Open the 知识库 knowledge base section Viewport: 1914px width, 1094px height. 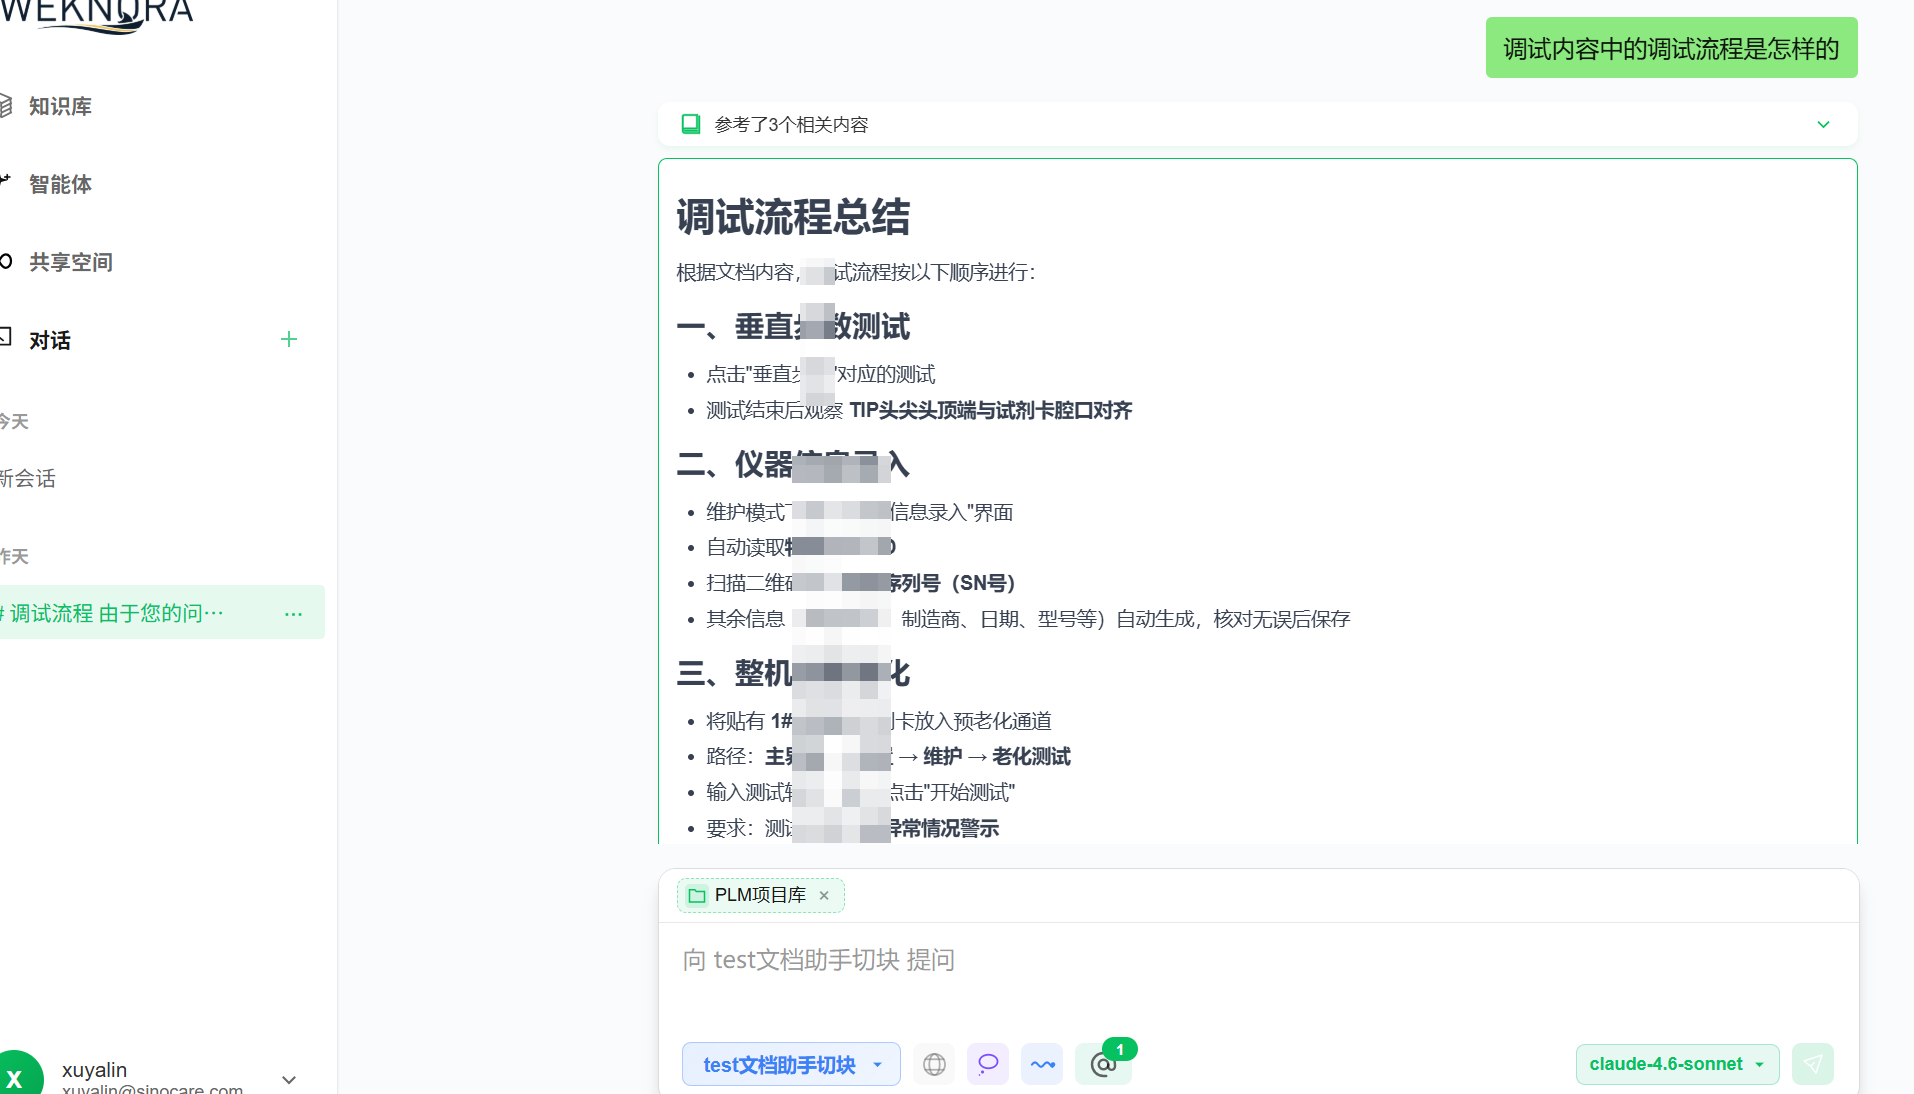[60, 106]
